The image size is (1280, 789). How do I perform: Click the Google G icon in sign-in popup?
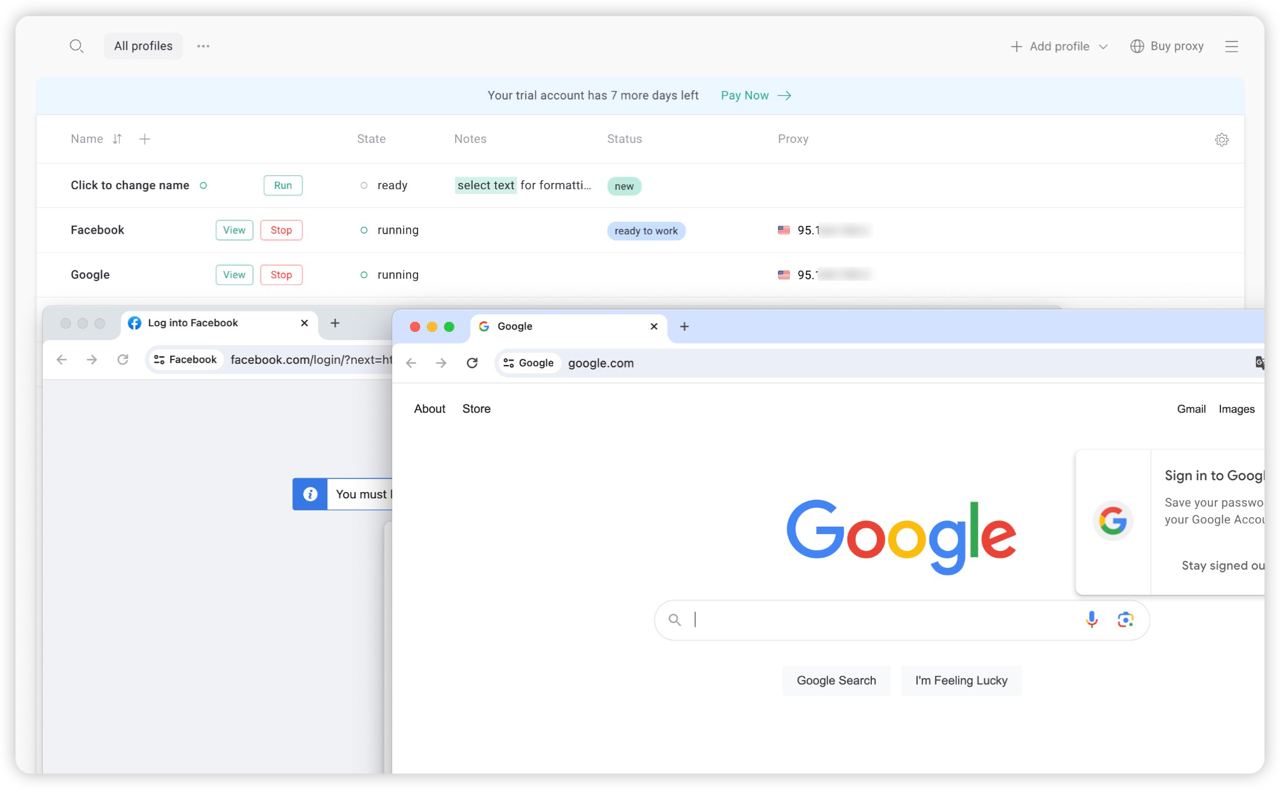(x=1113, y=520)
